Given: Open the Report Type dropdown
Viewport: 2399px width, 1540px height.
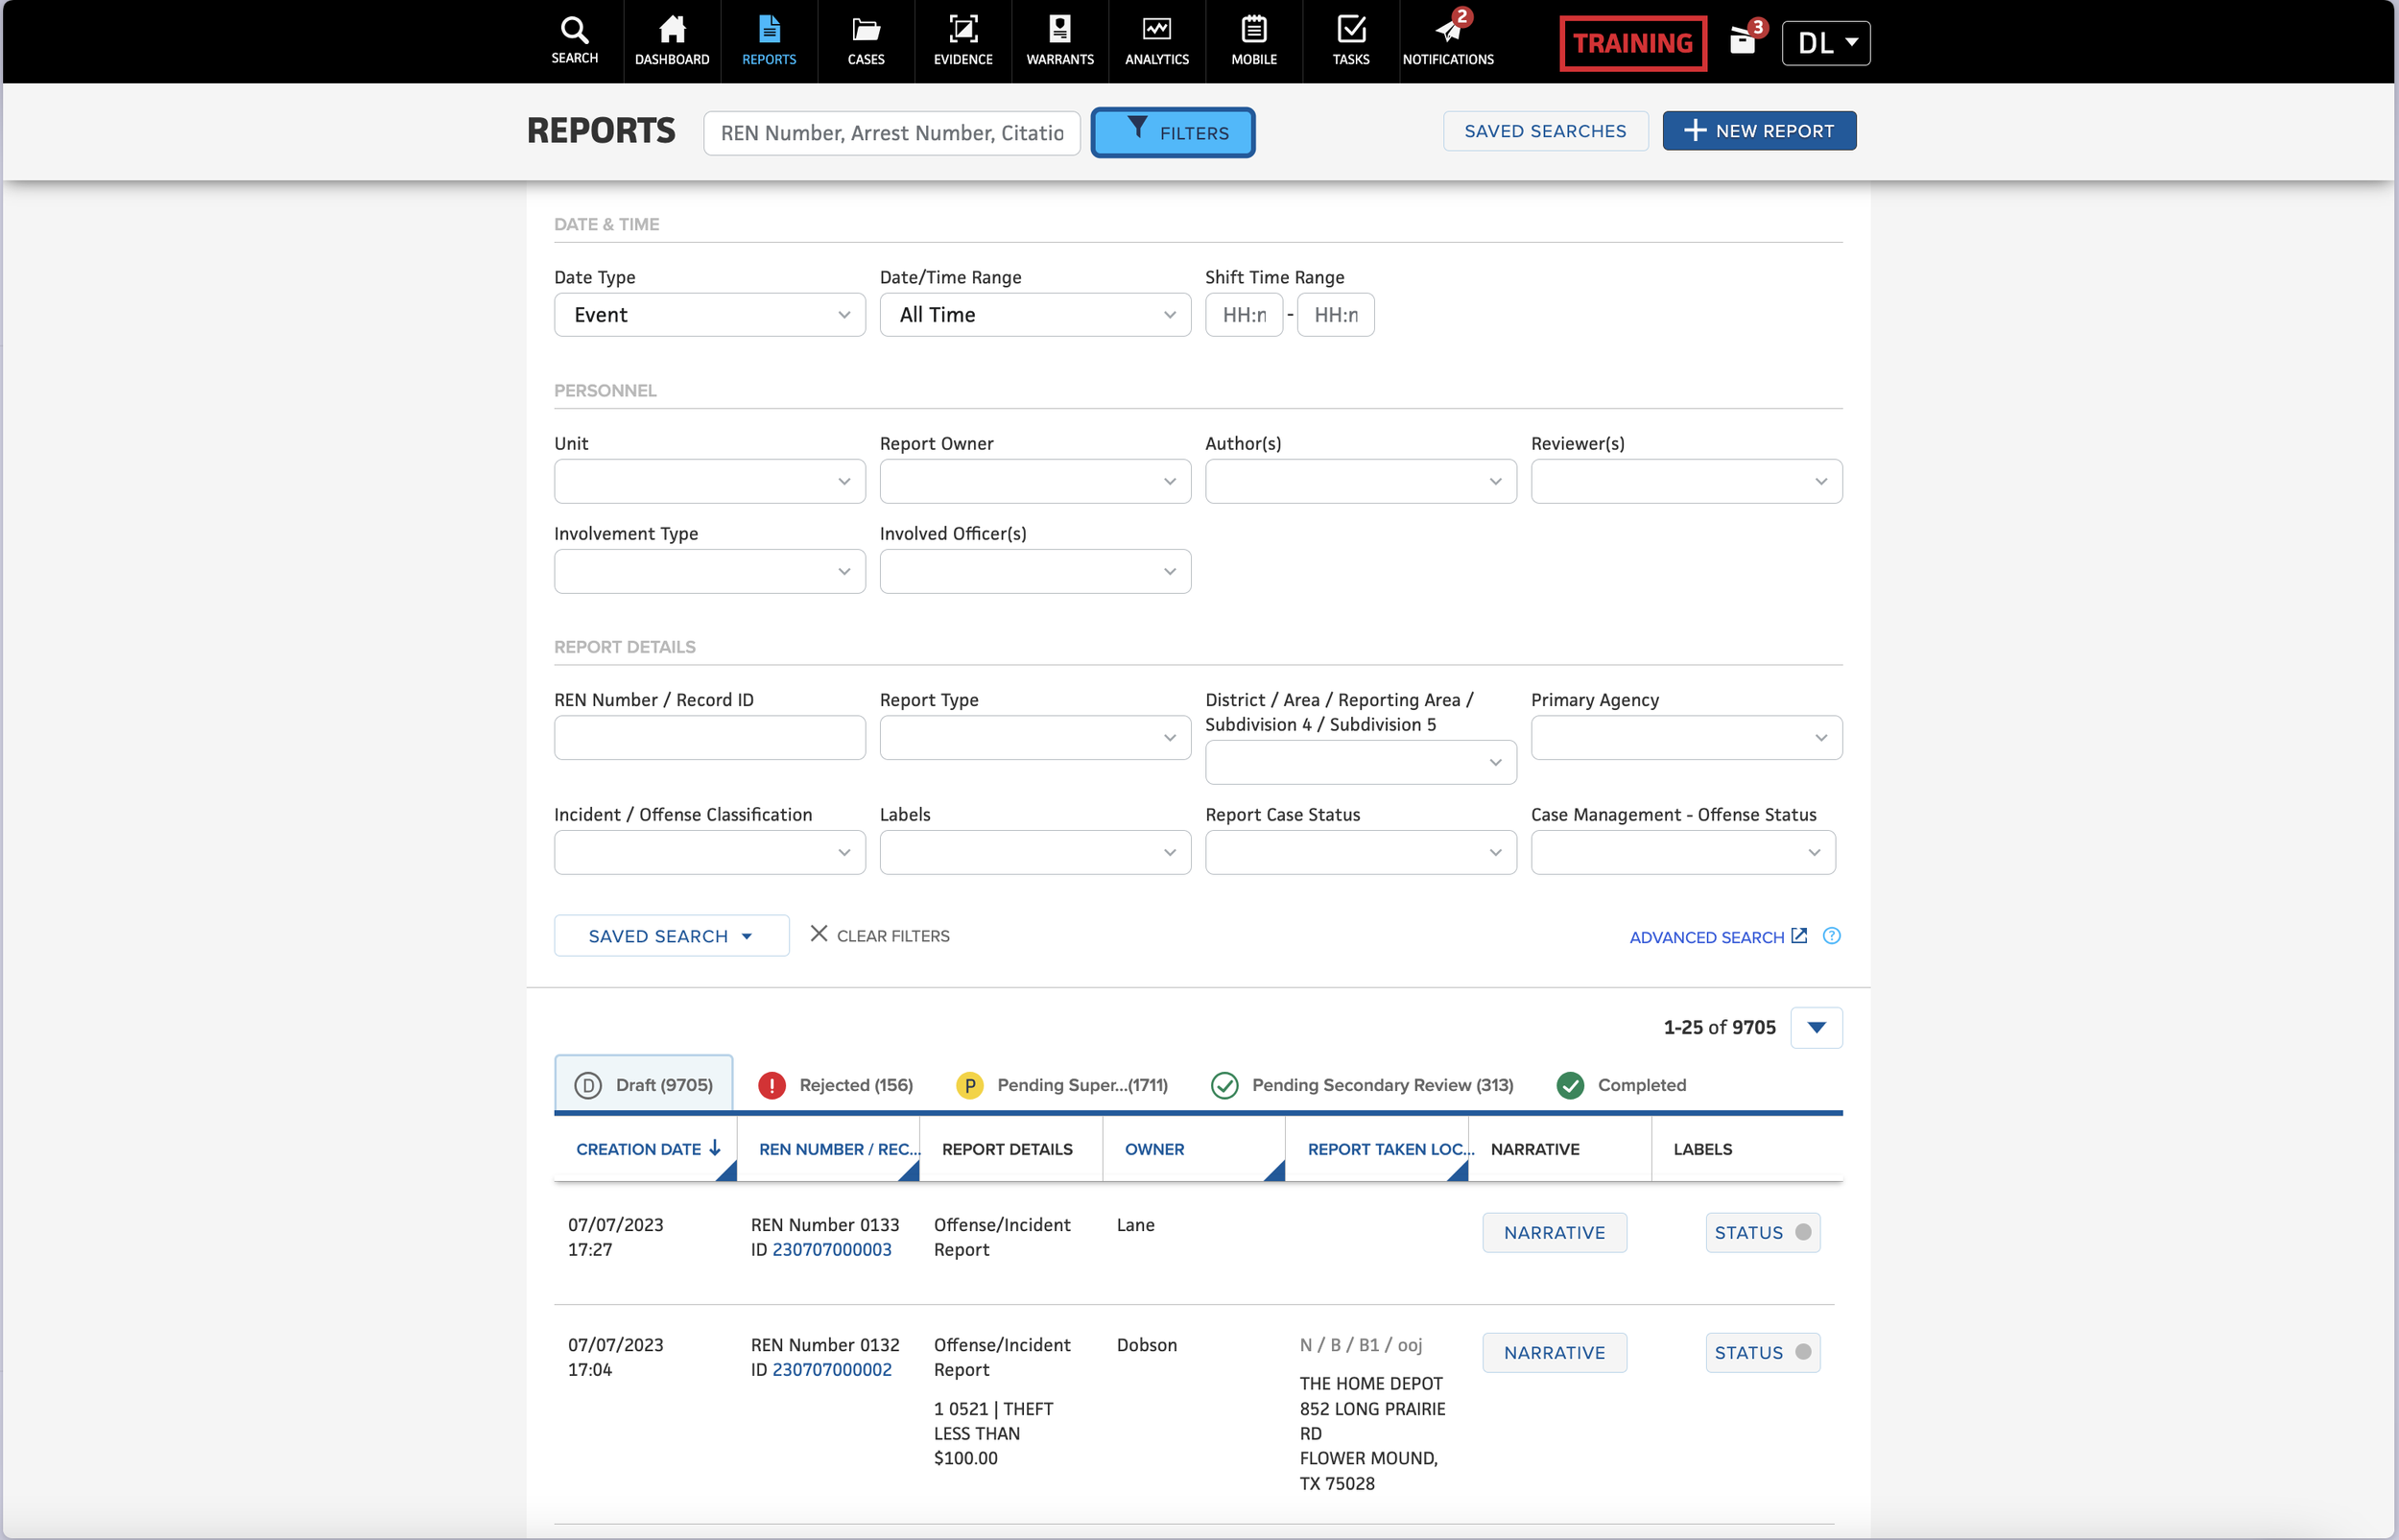Looking at the screenshot, I should 1034,738.
